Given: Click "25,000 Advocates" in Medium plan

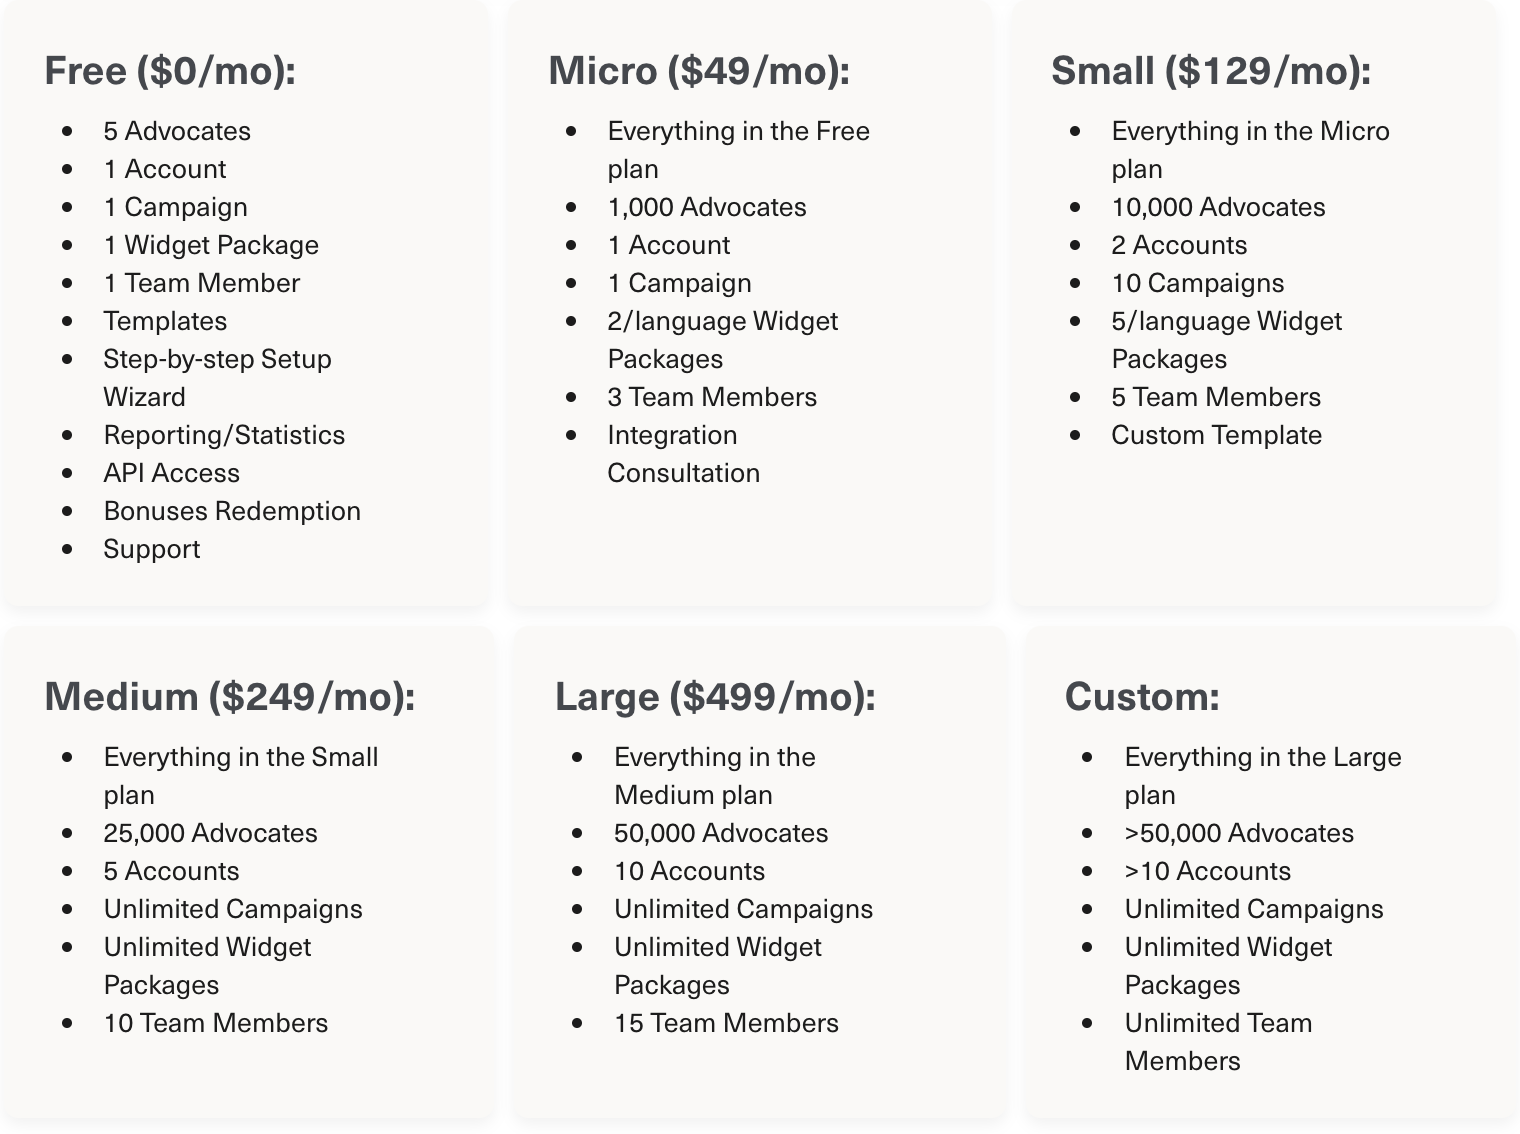Looking at the screenshot, I should coord(210,833).
